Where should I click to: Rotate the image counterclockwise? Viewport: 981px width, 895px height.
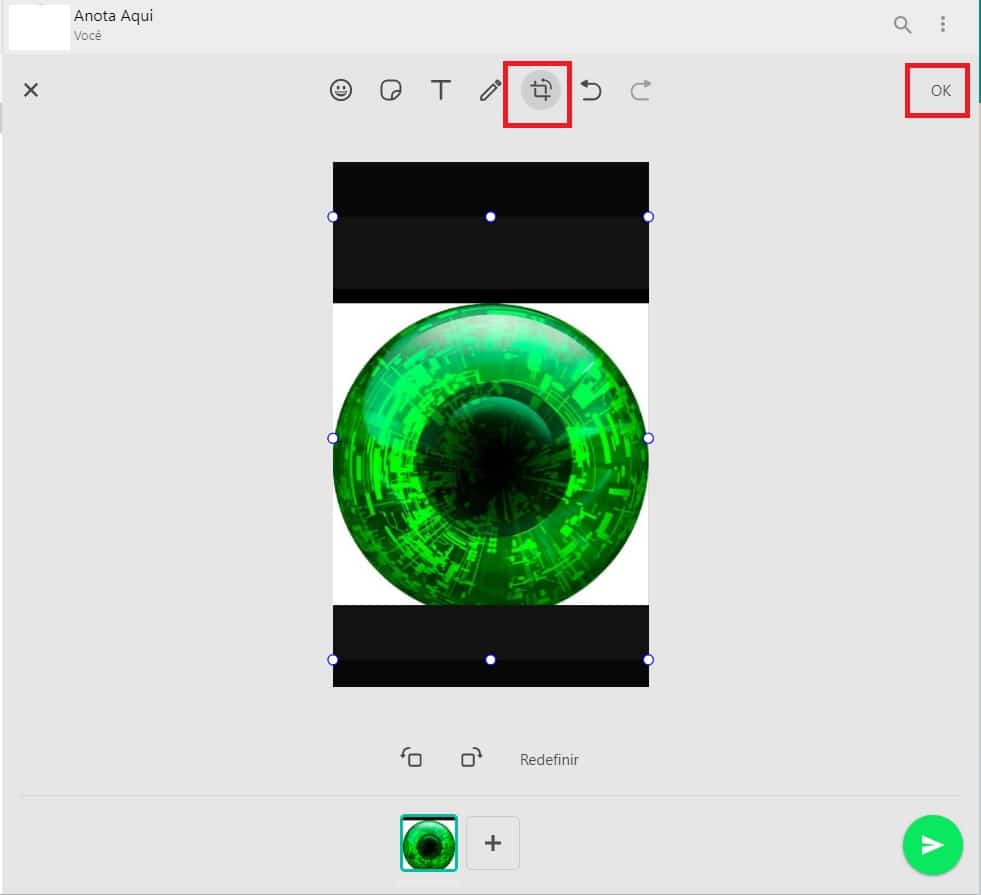[411, 758]
